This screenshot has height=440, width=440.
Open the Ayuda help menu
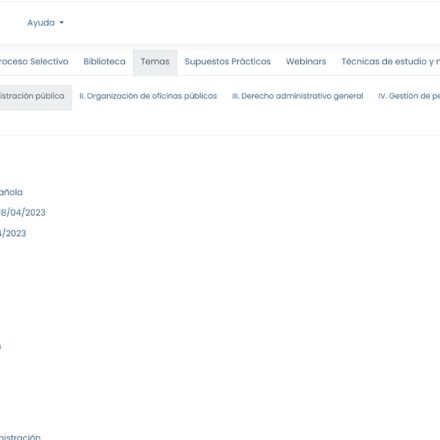pyautogui.click(x=45, y=23)
